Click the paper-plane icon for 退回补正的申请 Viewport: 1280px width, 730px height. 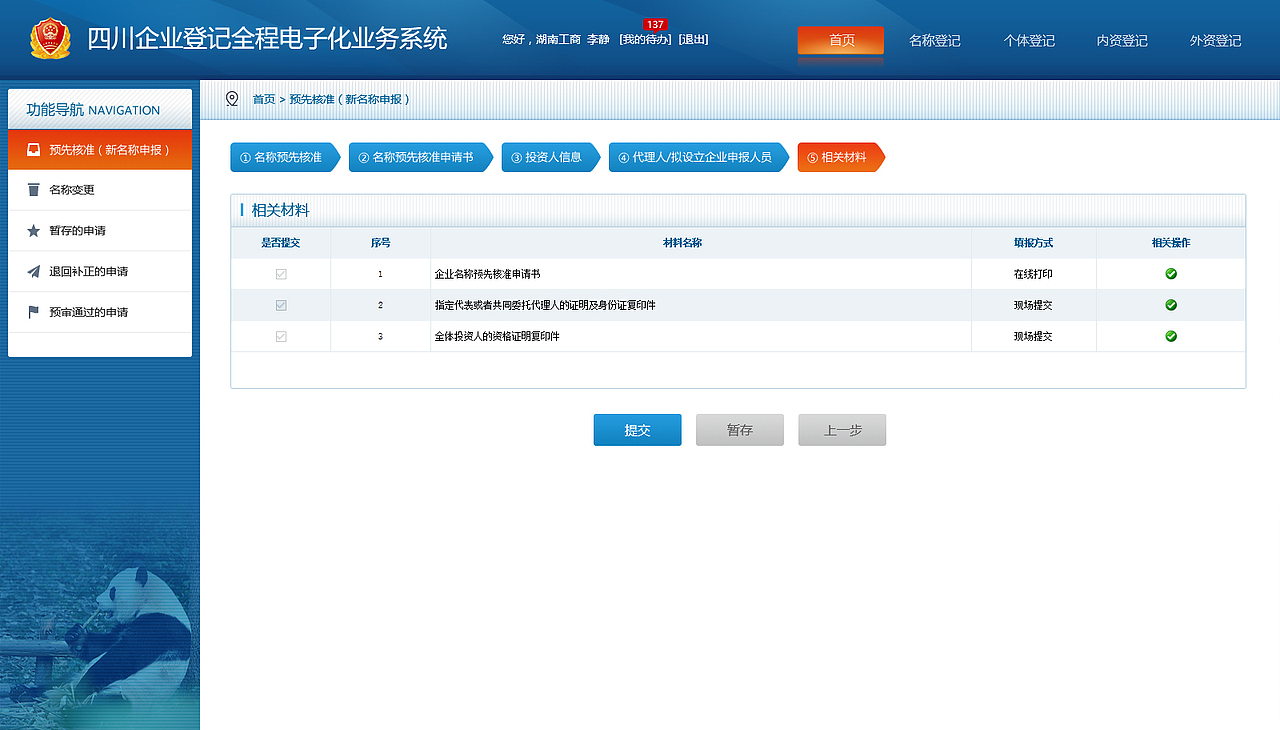(x=32, y=271)
